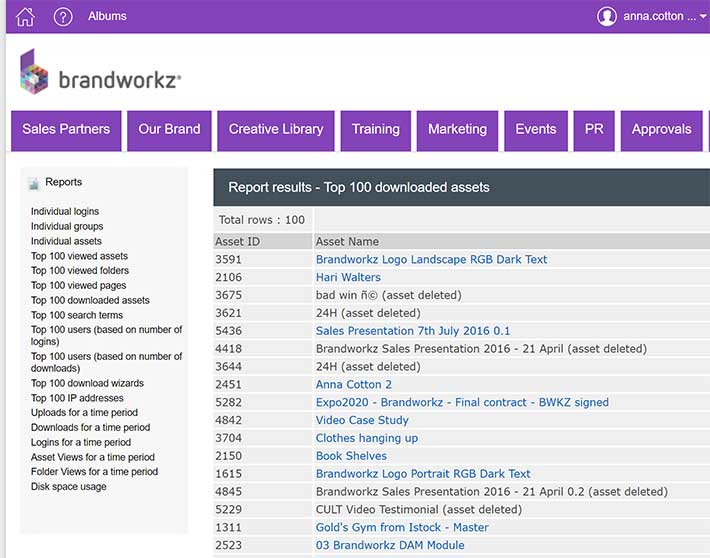Click the Reports panel icon

pos(34,183)
